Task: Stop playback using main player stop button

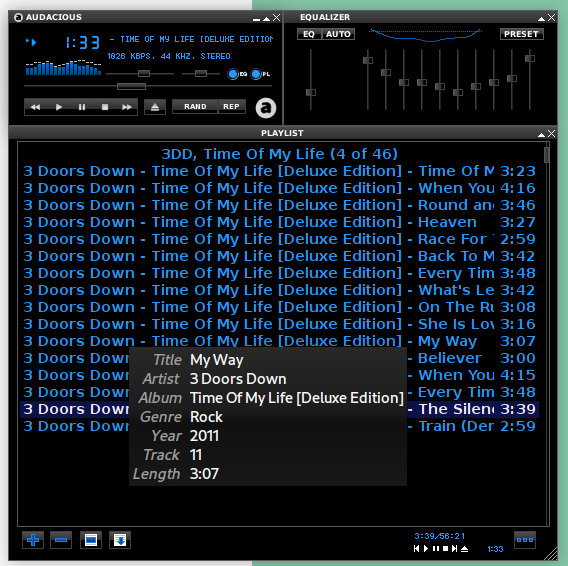Action: click(x=105, y=107)
